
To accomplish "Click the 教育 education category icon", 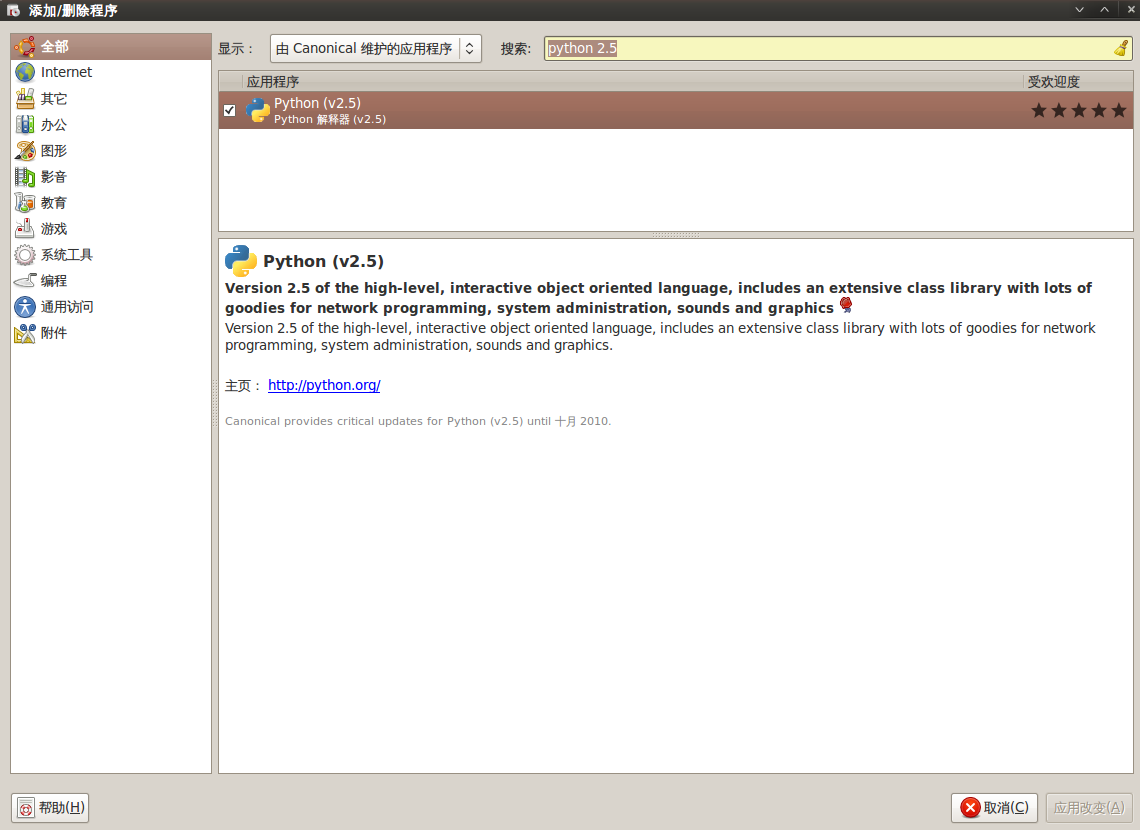I will click(x=25, y=203).
